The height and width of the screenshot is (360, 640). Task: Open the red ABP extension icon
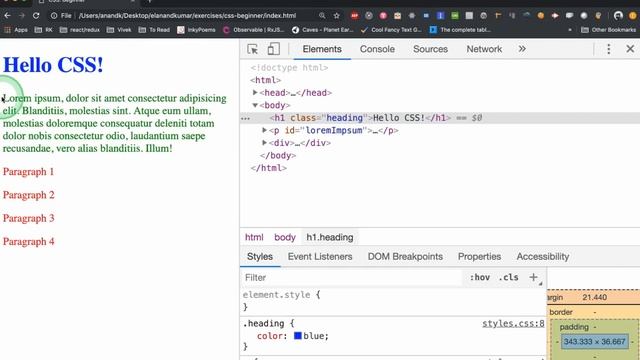click(354, 16)
